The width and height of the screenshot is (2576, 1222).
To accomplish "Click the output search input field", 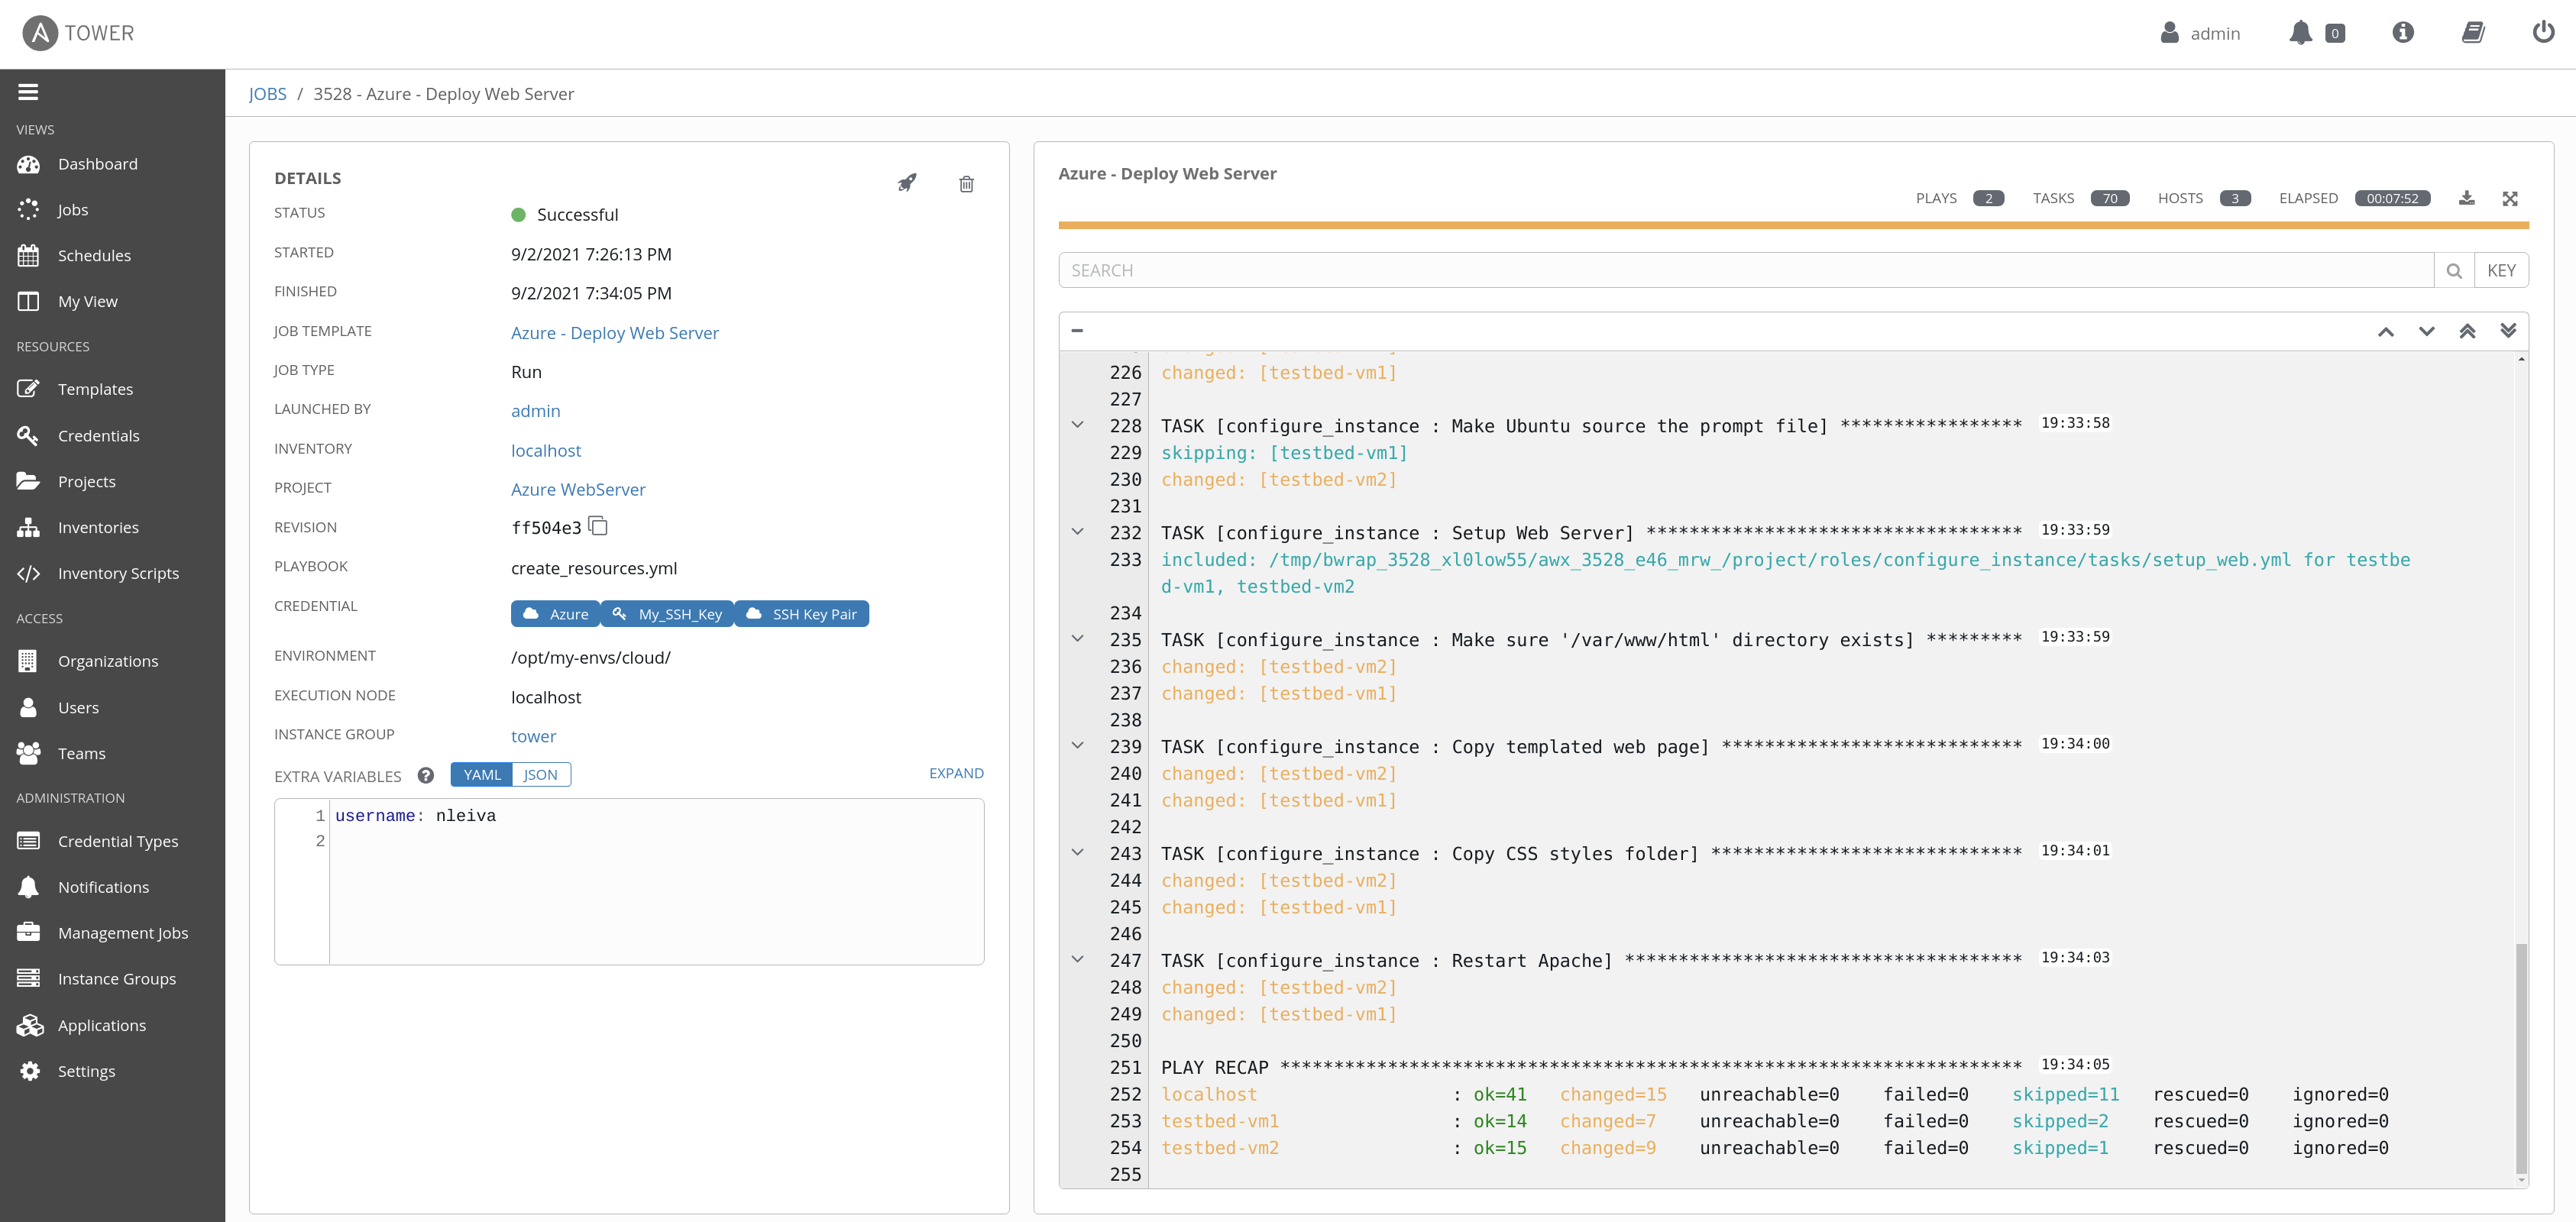I will click(x=1745, y=270).
